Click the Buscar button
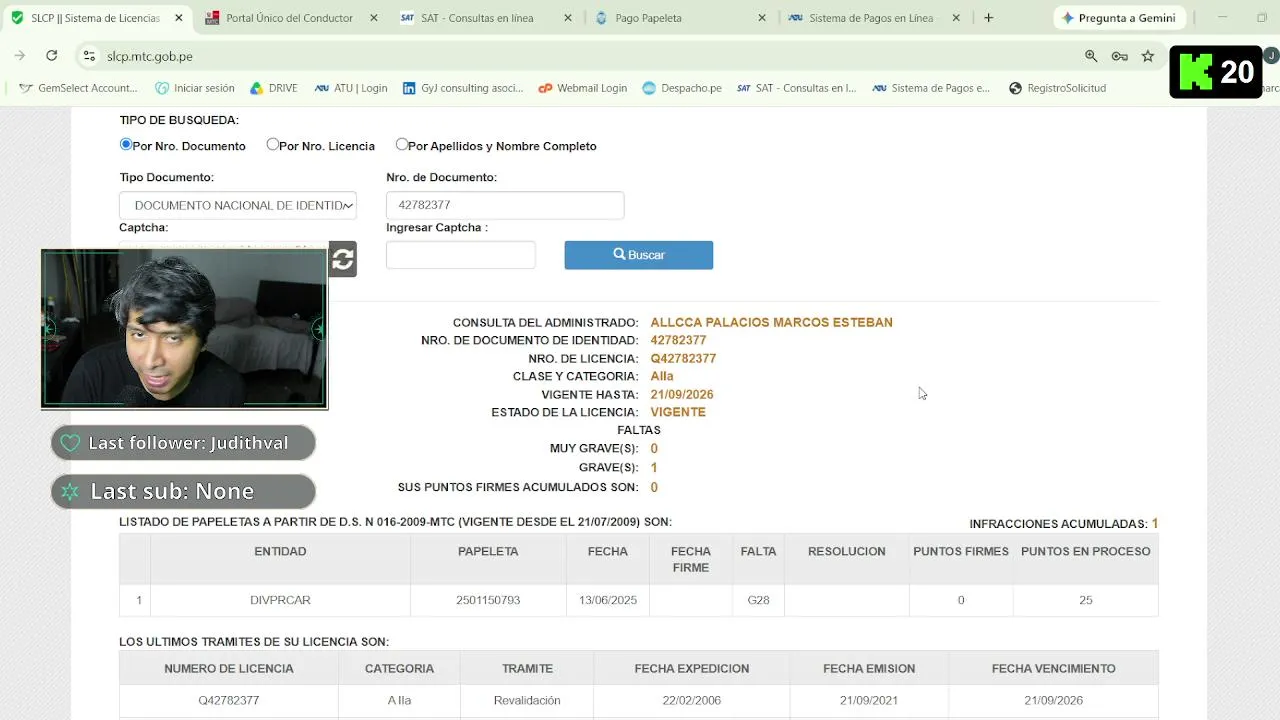 (638, 255)
